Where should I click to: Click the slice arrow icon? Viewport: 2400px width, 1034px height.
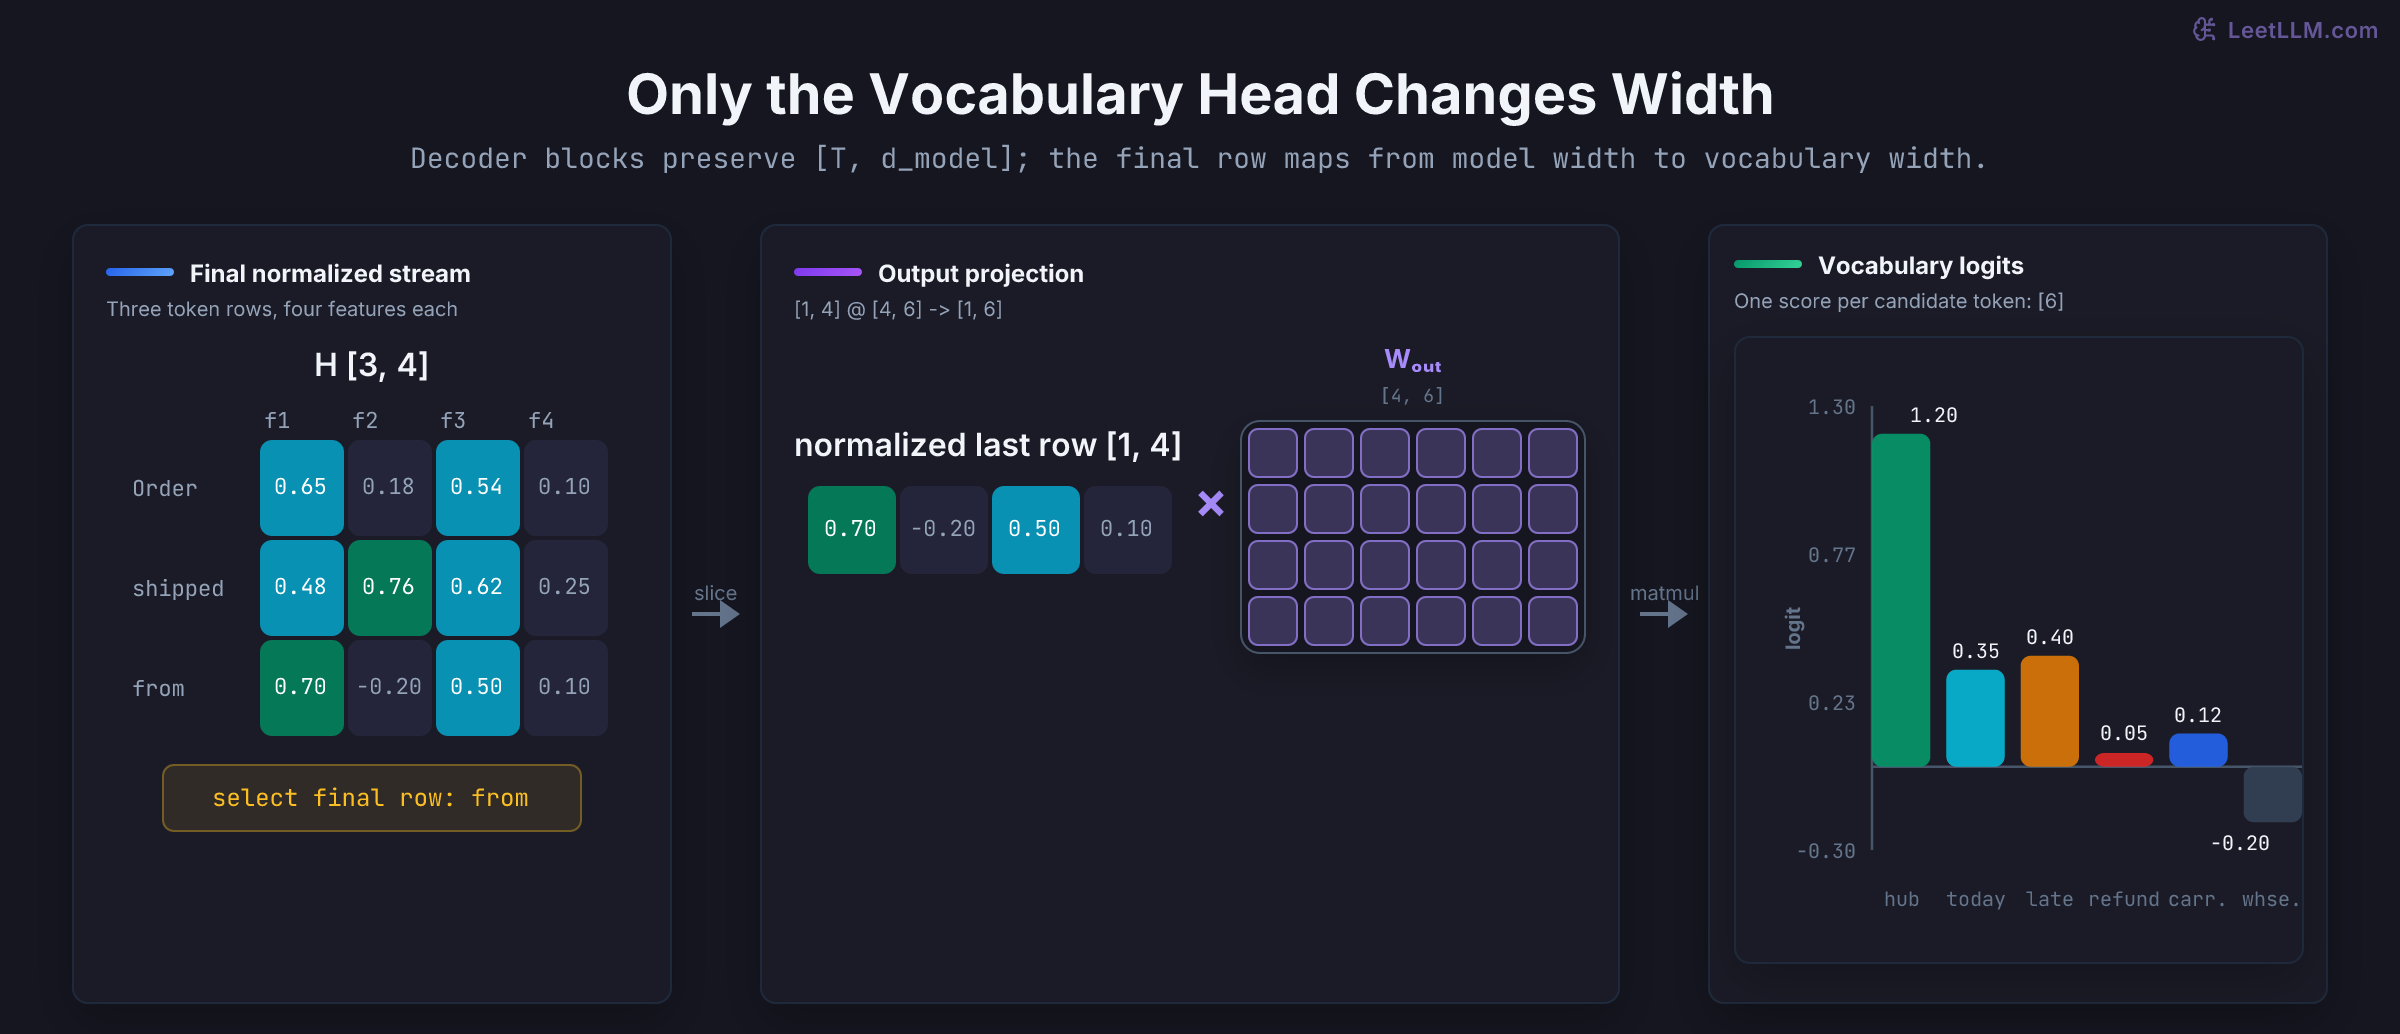(716, 614)
